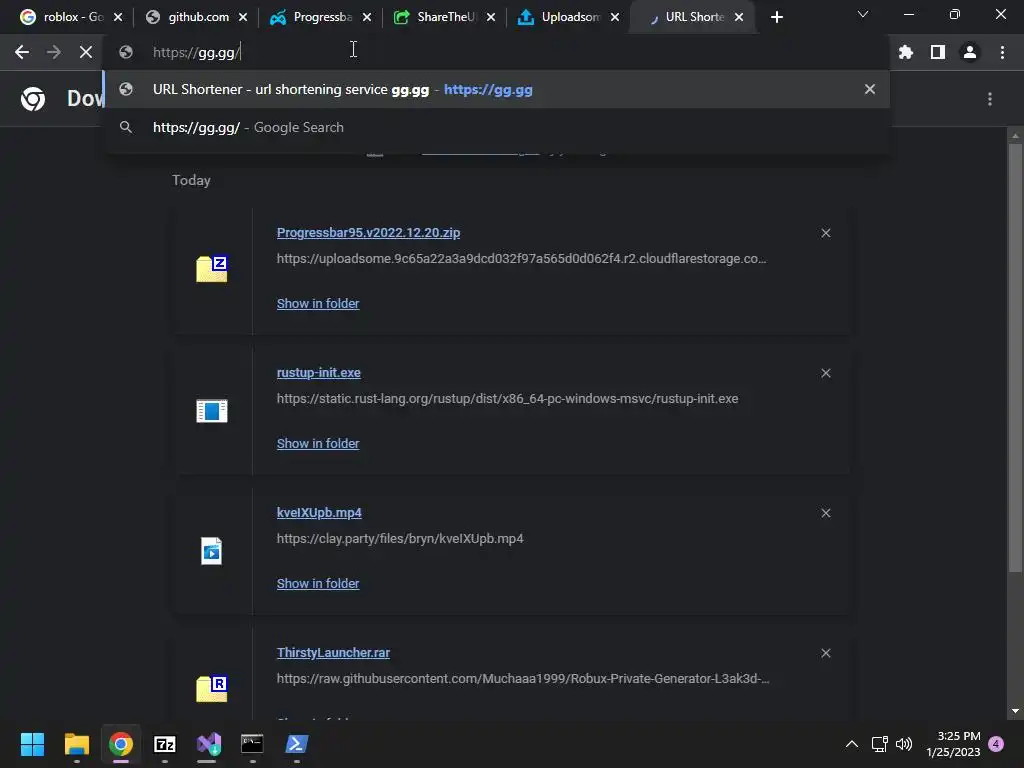Click the address bar with https://gg.gg/

point(496,52)
